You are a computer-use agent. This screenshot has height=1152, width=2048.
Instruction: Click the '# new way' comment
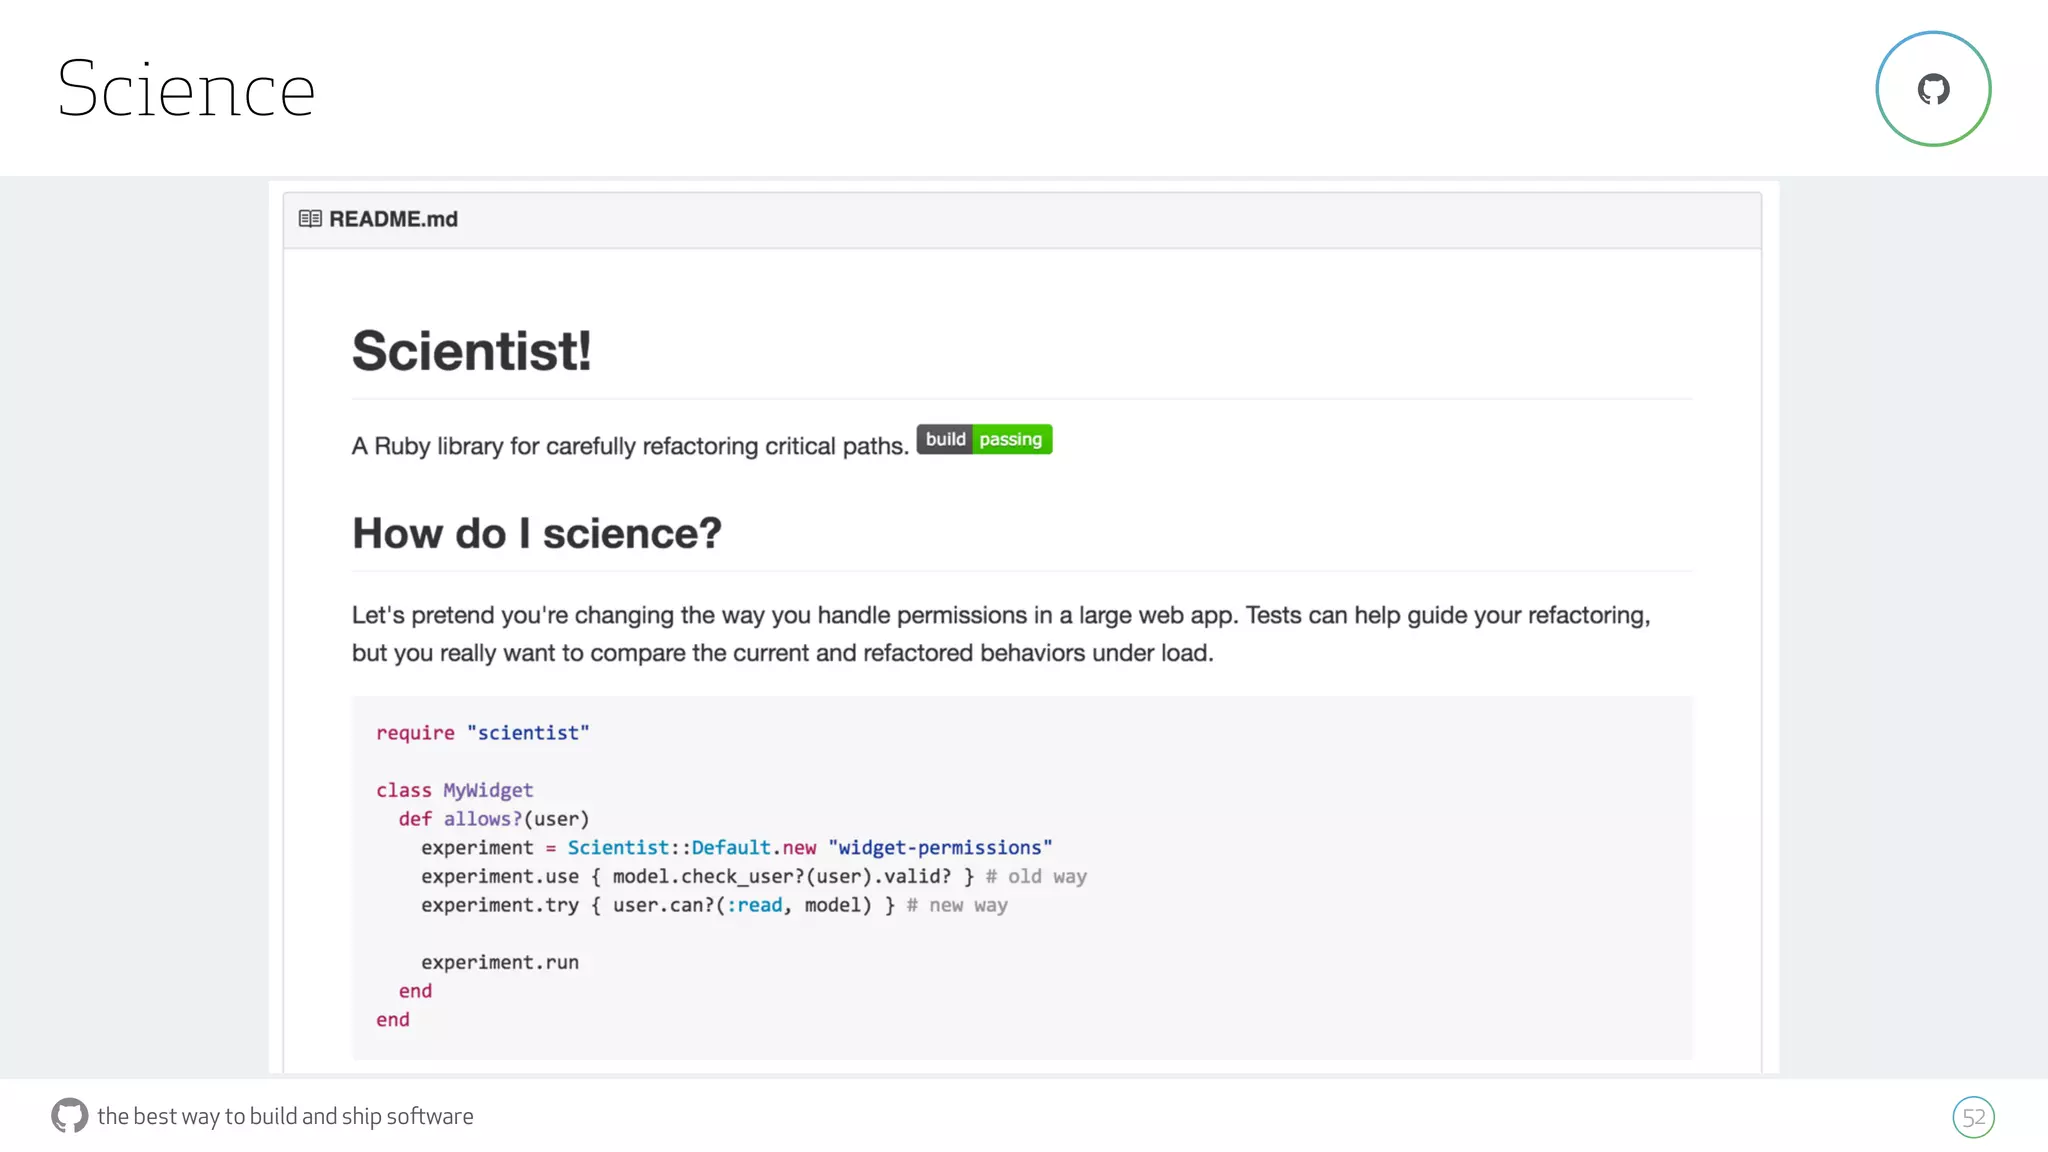(957, 906)
